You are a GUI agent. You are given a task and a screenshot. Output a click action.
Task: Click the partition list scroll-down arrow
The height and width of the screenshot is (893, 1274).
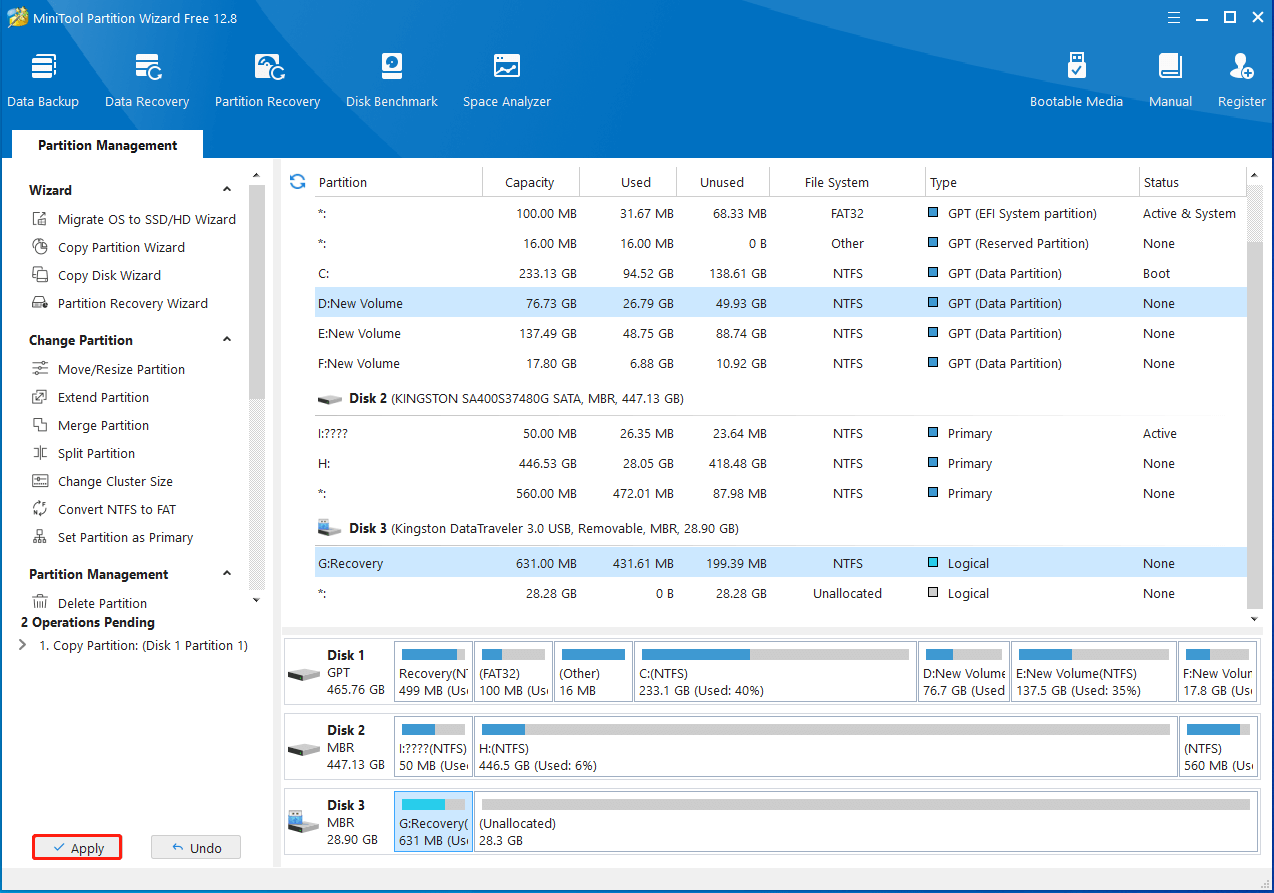pyautogui.click(x=1255, y=619)
